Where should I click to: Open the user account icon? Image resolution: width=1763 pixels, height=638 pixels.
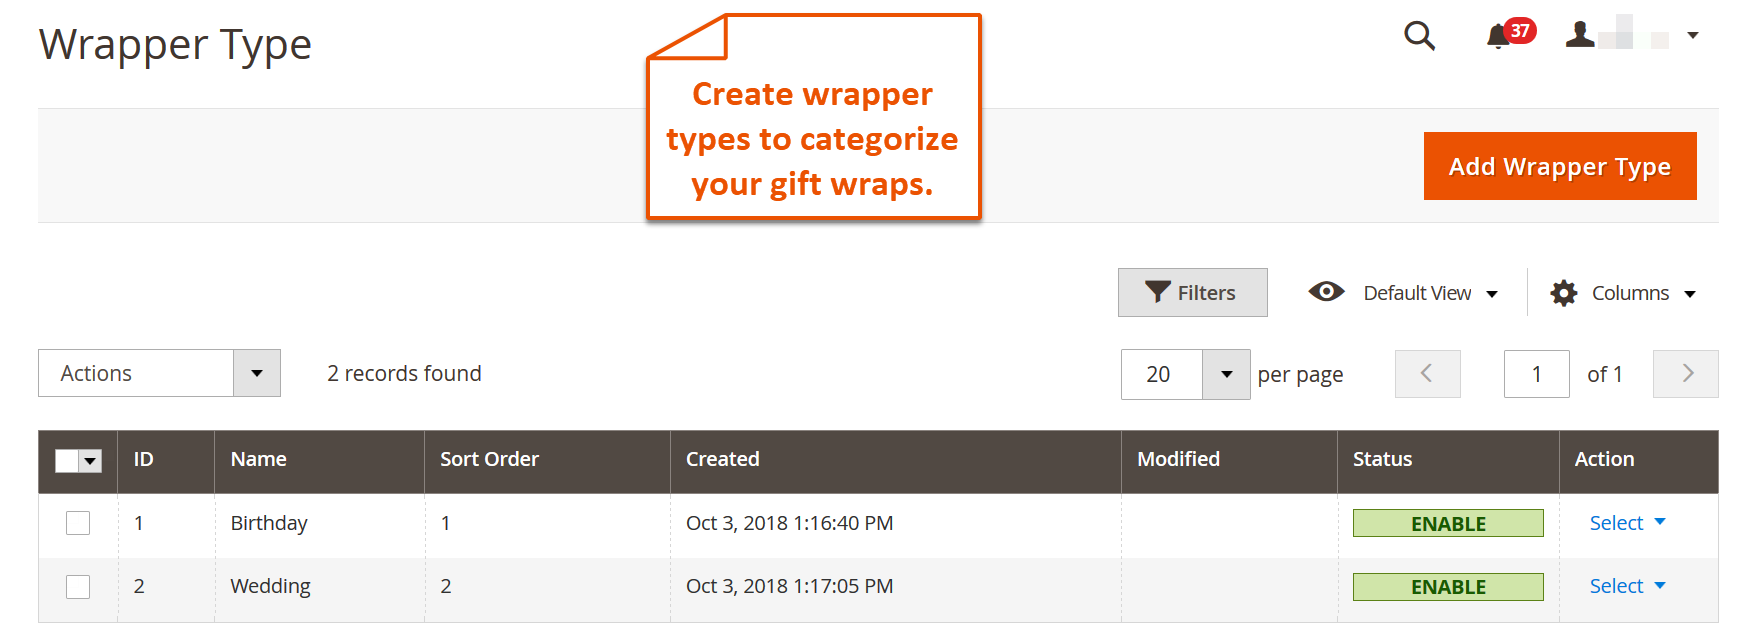(1580, 35)
